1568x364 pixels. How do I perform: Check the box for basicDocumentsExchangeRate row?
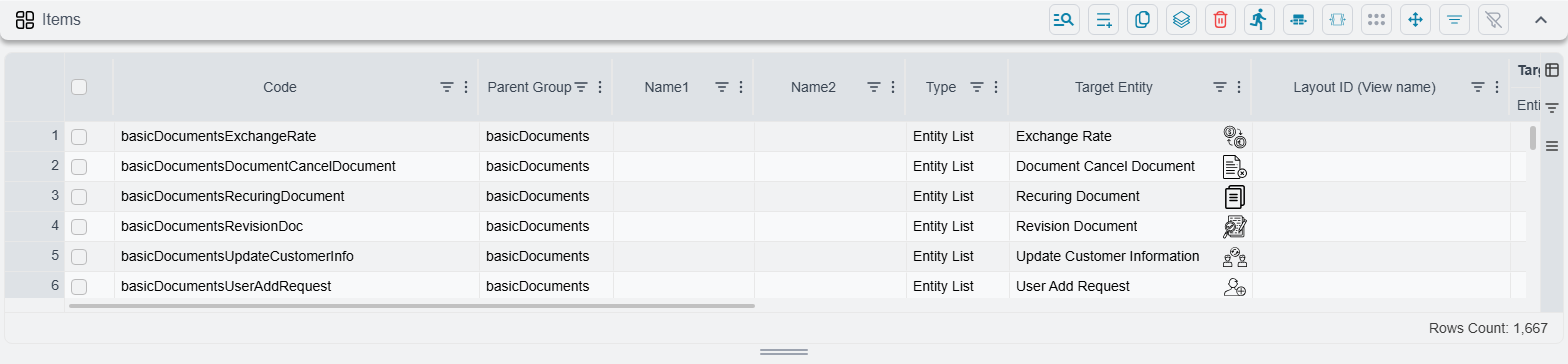click(x=79, y=137)
